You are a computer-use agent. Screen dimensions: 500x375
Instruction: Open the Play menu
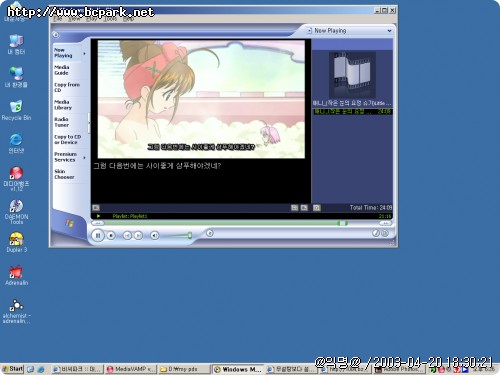coord(91,19)
